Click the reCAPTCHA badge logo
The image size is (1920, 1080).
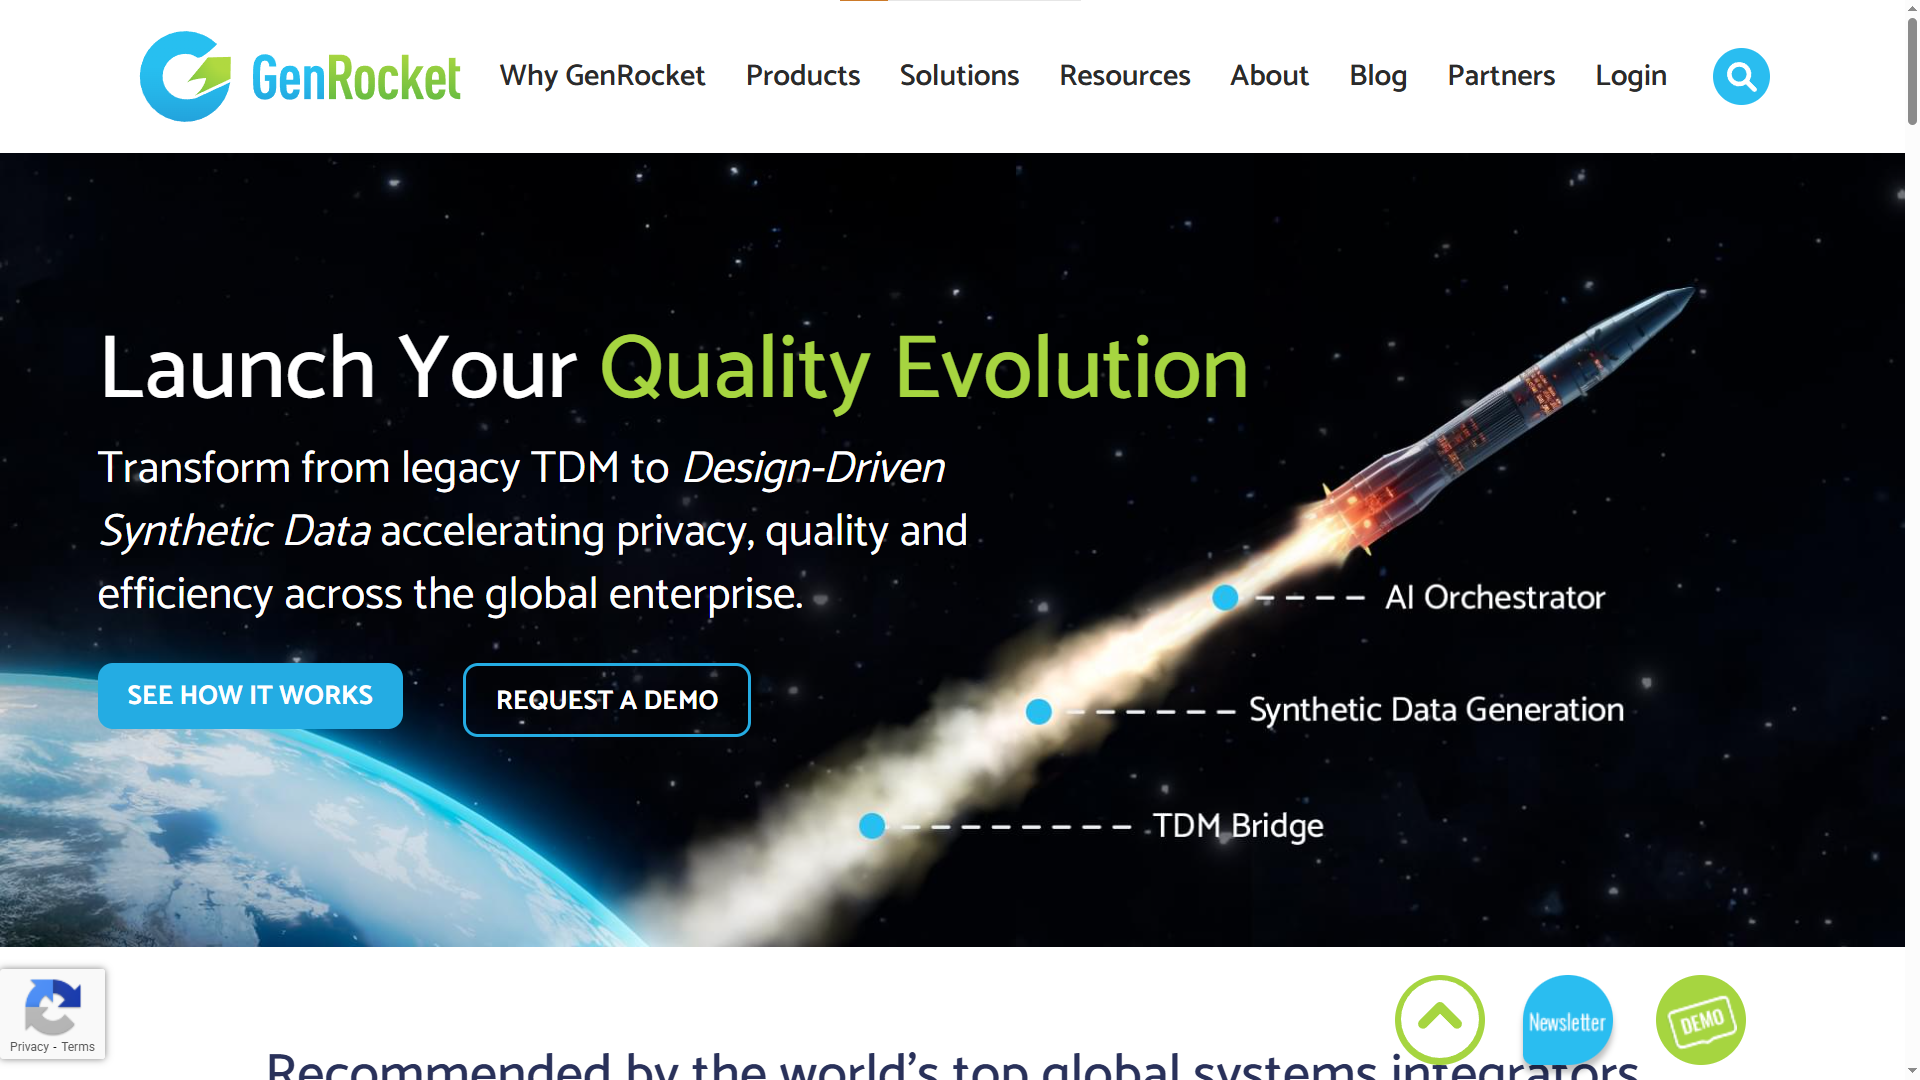point(52,1007)
